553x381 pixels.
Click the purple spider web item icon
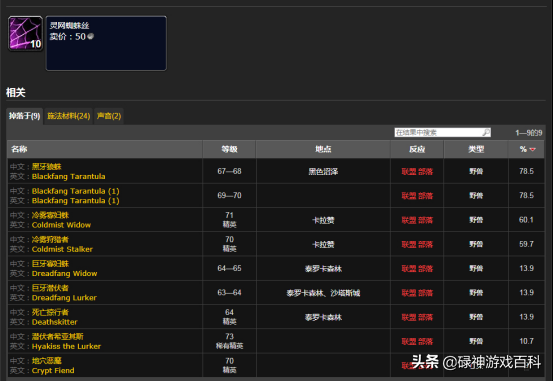tap(25, 34)
